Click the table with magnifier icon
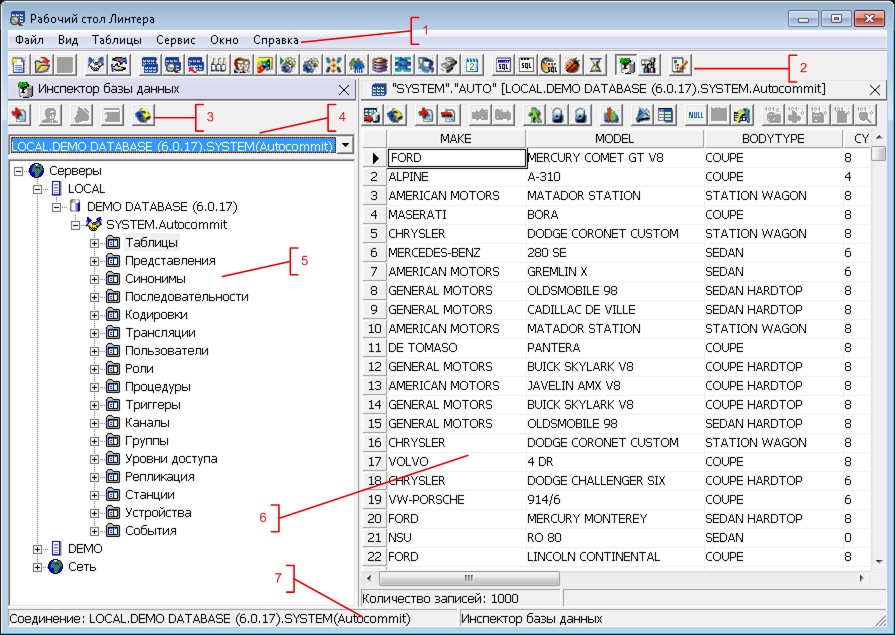Viewport: 895px width, 635px height. [172, 65]
